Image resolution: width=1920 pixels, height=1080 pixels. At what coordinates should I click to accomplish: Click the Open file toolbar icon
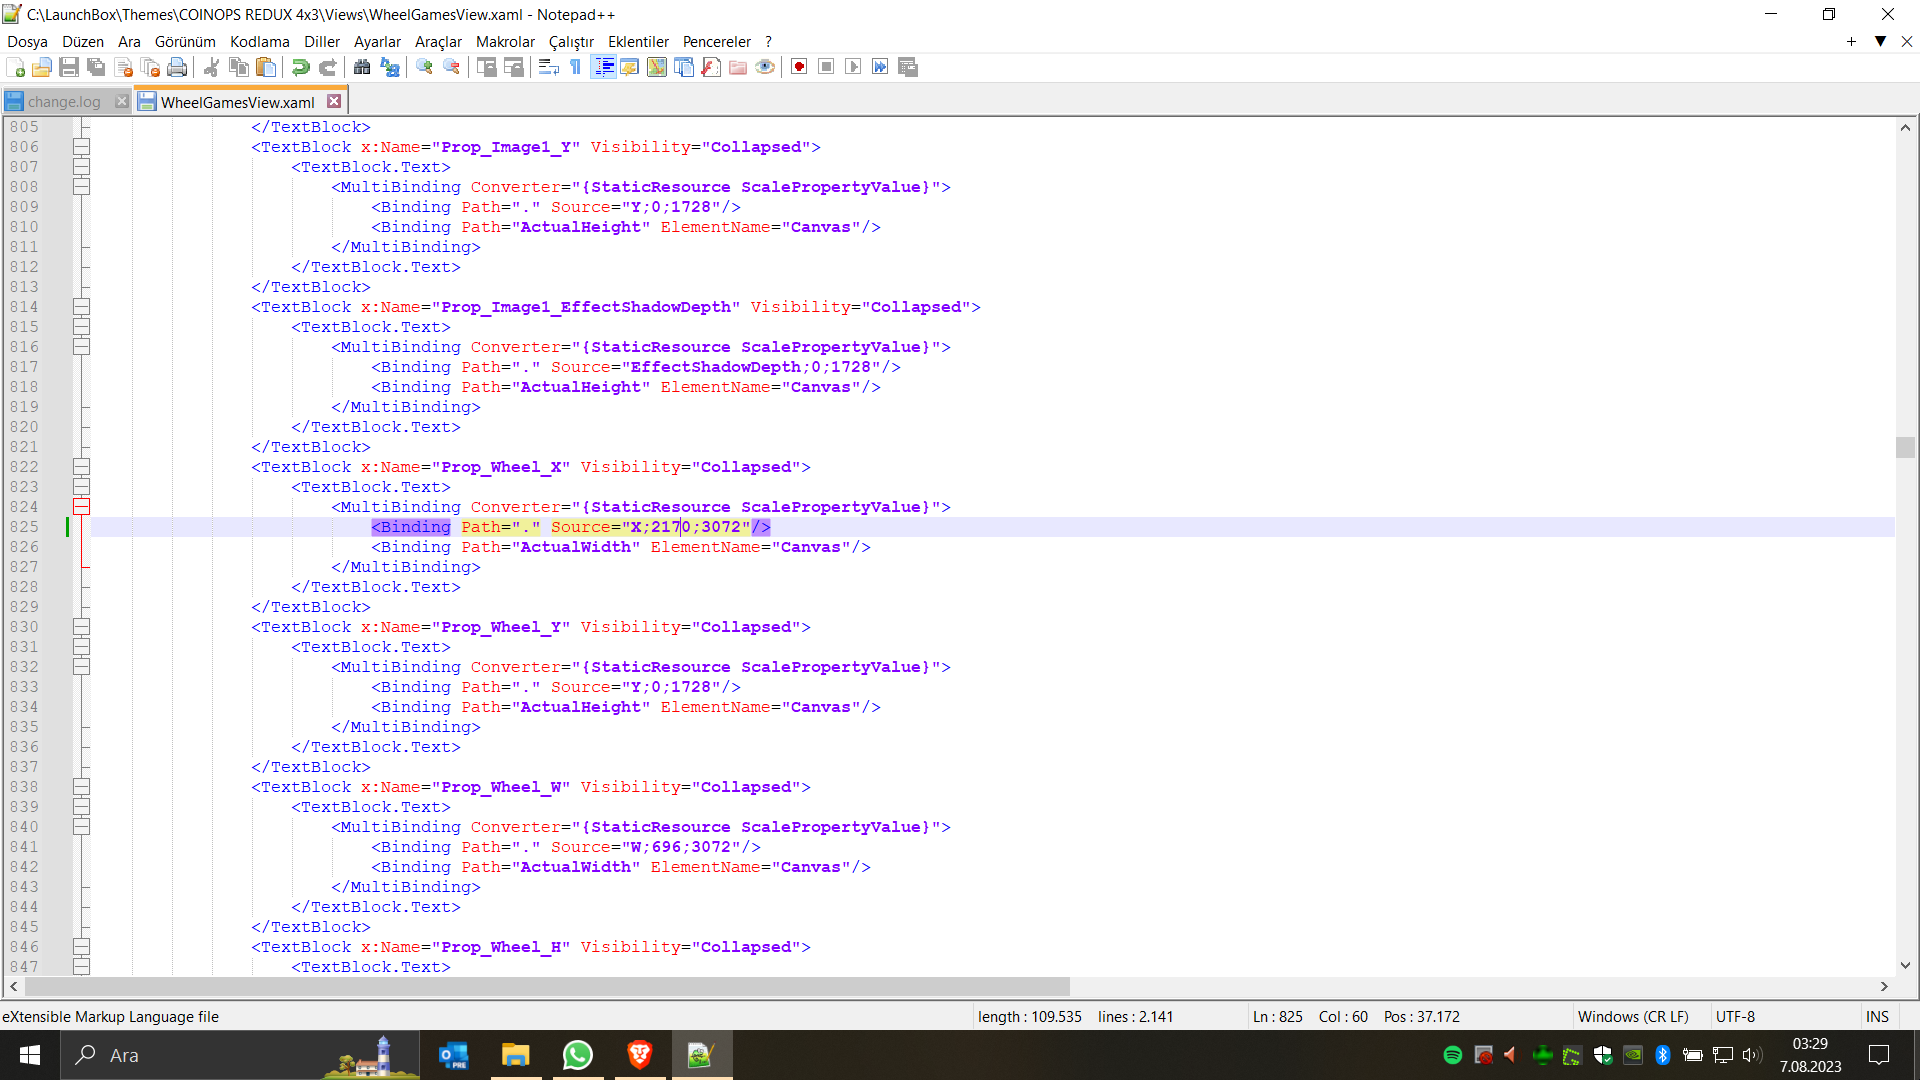(42, 67)
